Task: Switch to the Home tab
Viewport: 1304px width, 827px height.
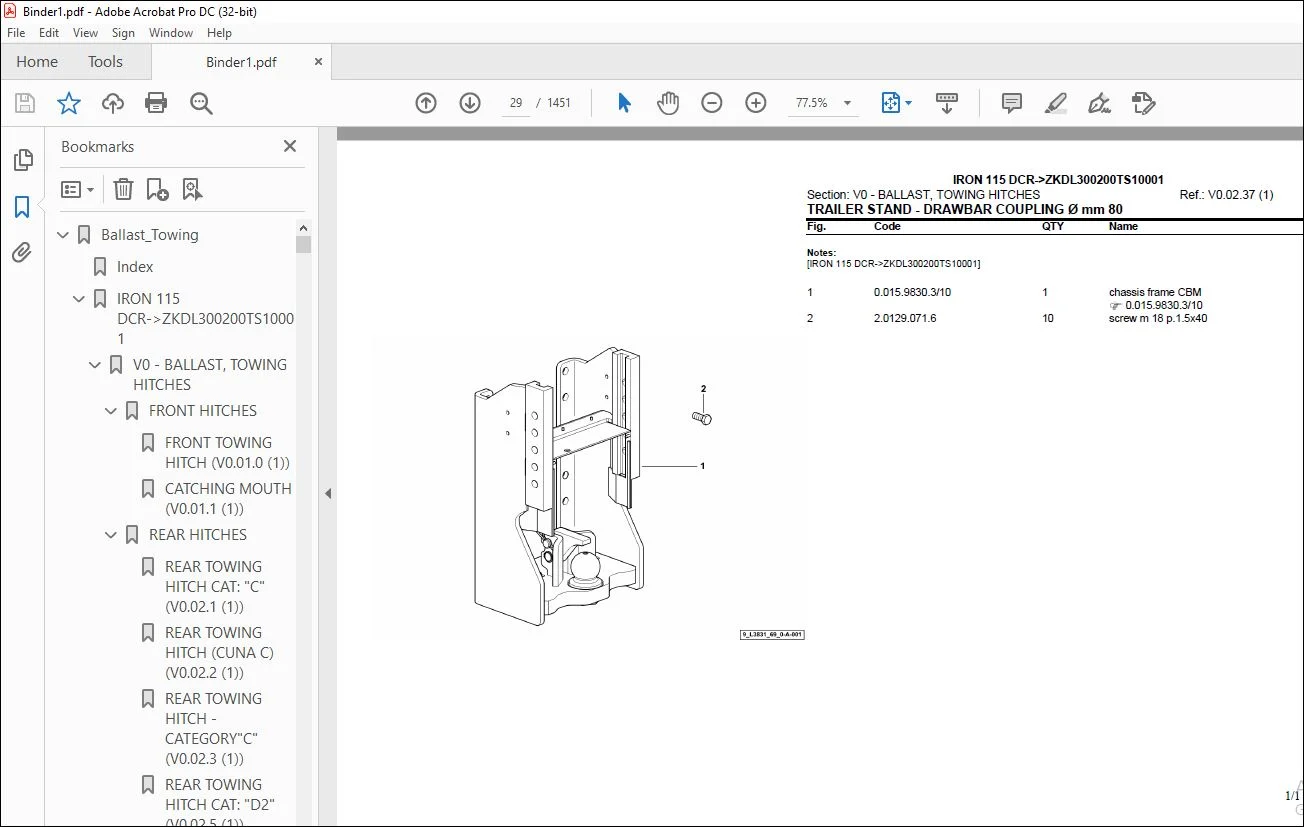Action: click(37, 62)
